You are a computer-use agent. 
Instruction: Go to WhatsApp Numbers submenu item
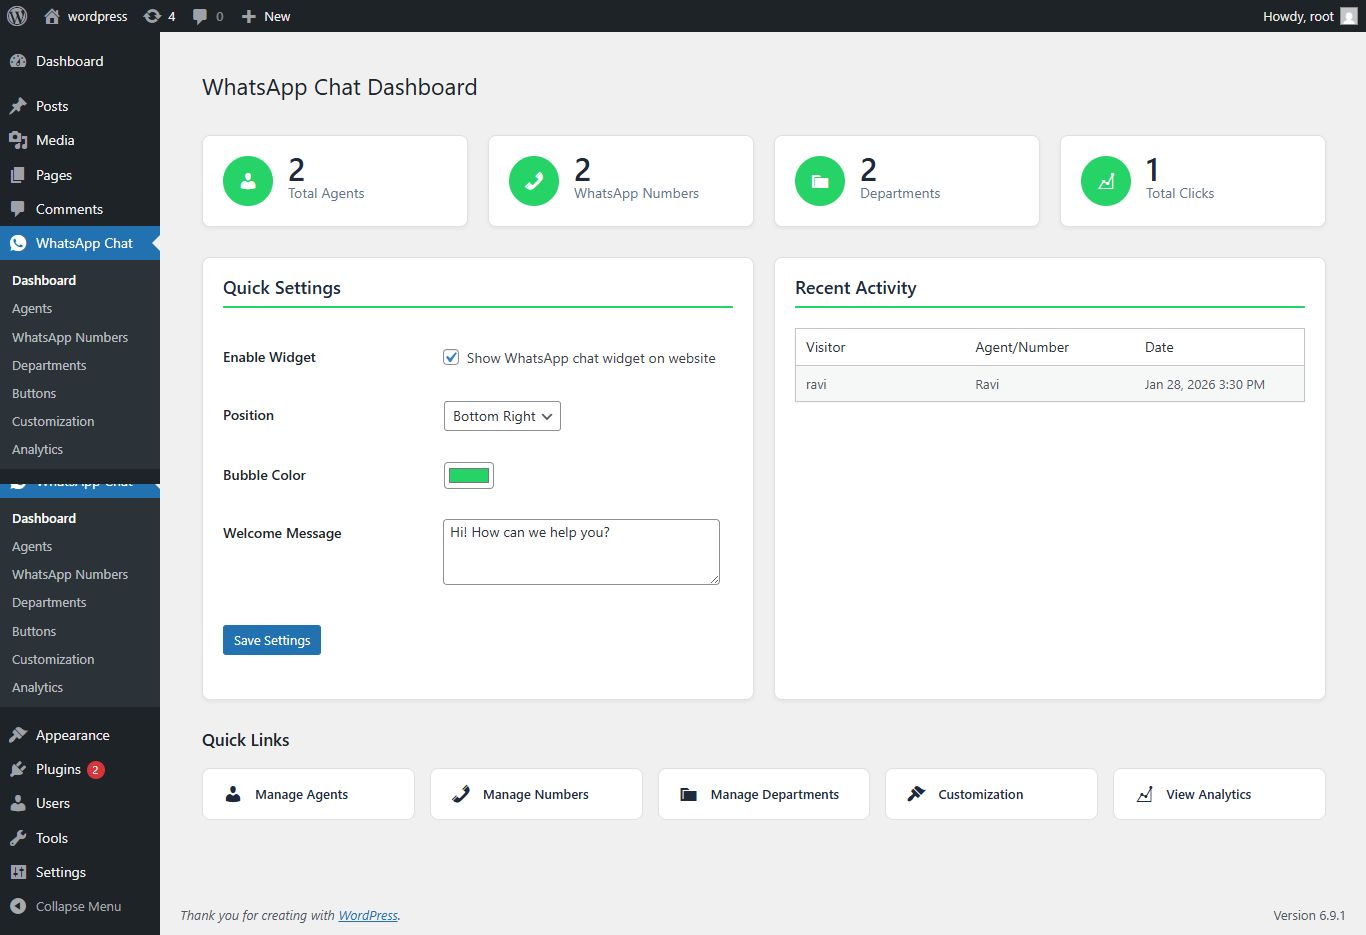[x=70, y=337]
